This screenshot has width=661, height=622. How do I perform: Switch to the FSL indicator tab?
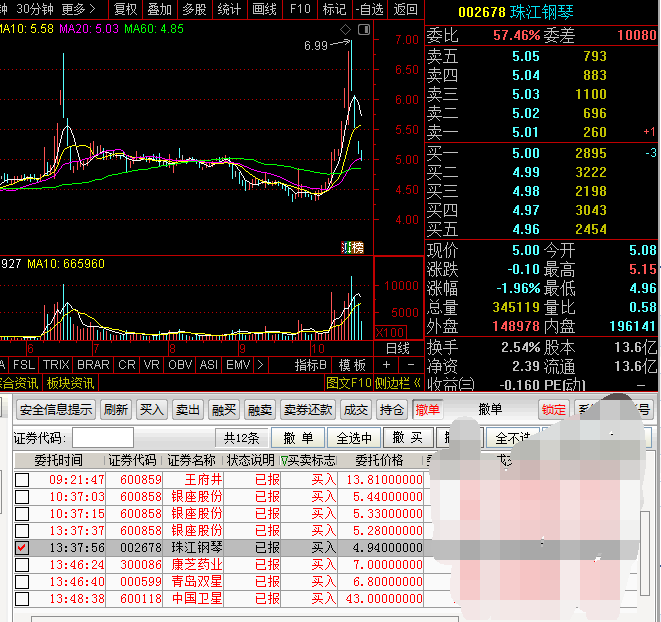pyautogui.click(x=24, y=365)
